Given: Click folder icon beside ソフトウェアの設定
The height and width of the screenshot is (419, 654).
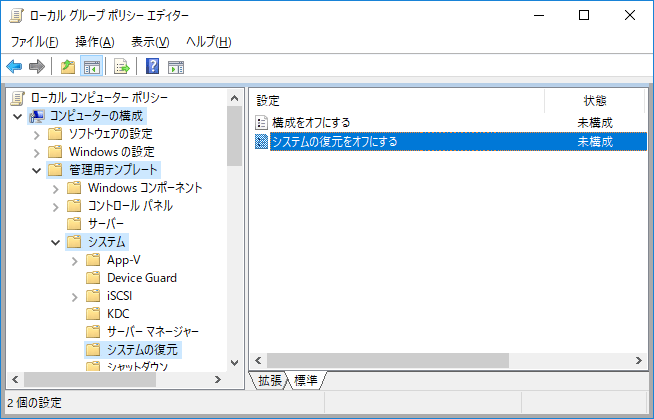Looking at the screenshot, I should tap(55, 134).
